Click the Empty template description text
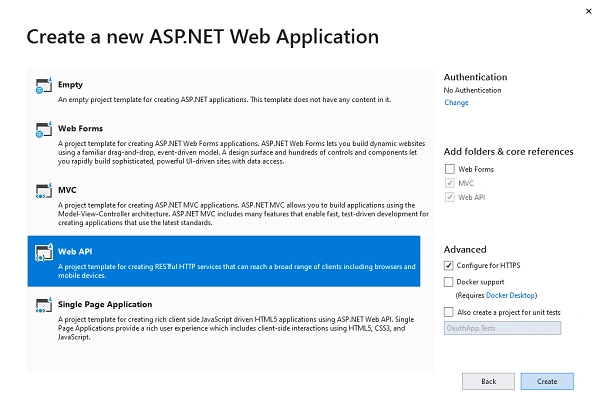 tap(225, 100)
